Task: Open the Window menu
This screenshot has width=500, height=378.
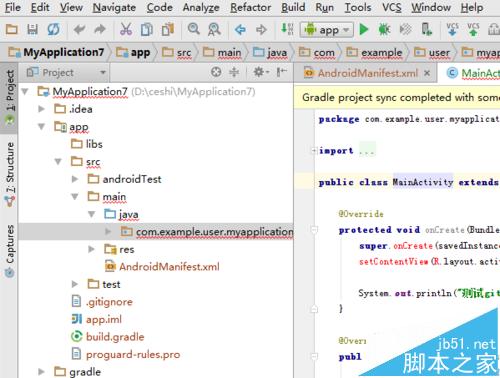Action: (x=431, y=7)
